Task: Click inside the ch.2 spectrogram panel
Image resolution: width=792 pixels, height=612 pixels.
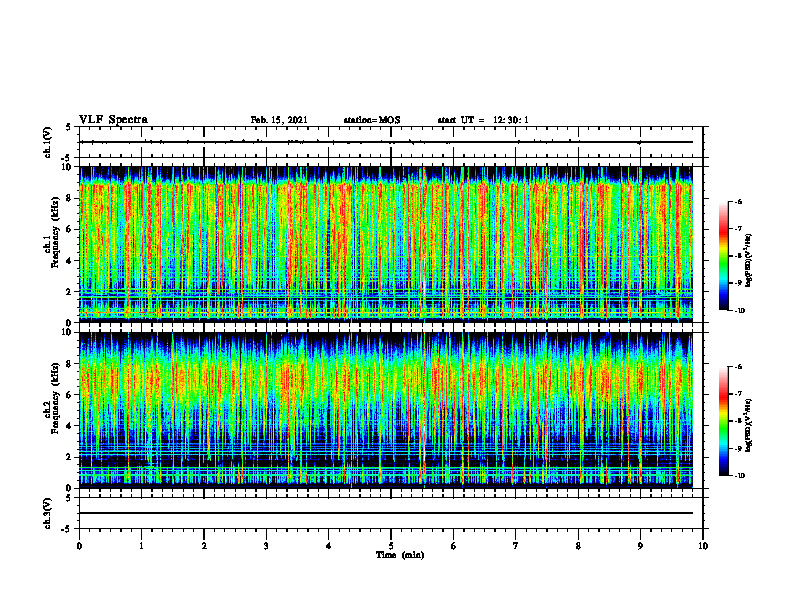Action: 386,410
